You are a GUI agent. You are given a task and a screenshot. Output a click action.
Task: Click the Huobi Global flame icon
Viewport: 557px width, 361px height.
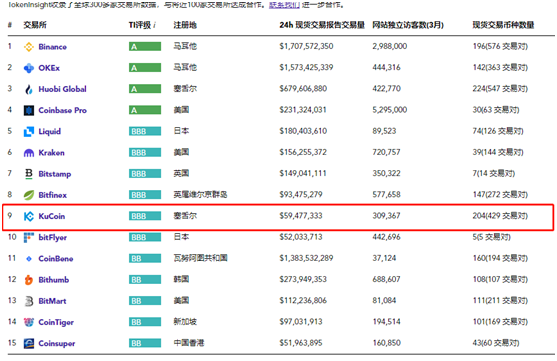pyautogui.click(x=29, y=89)
